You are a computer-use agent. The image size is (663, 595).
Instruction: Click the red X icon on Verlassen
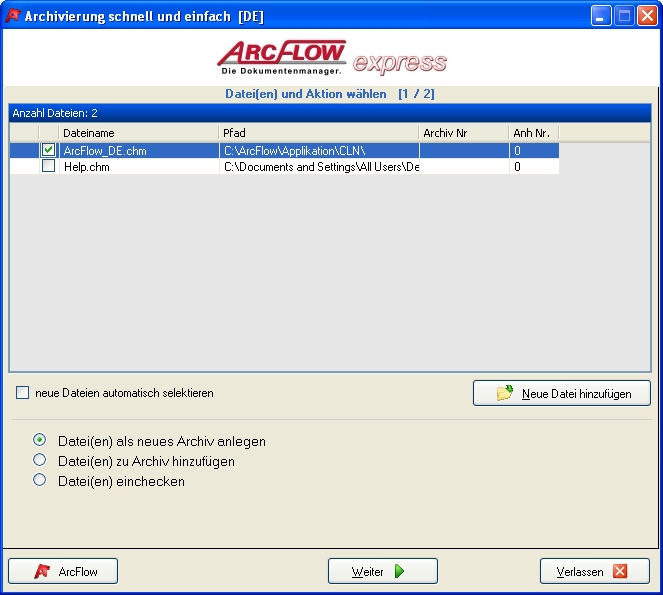[x=620, y=571]
